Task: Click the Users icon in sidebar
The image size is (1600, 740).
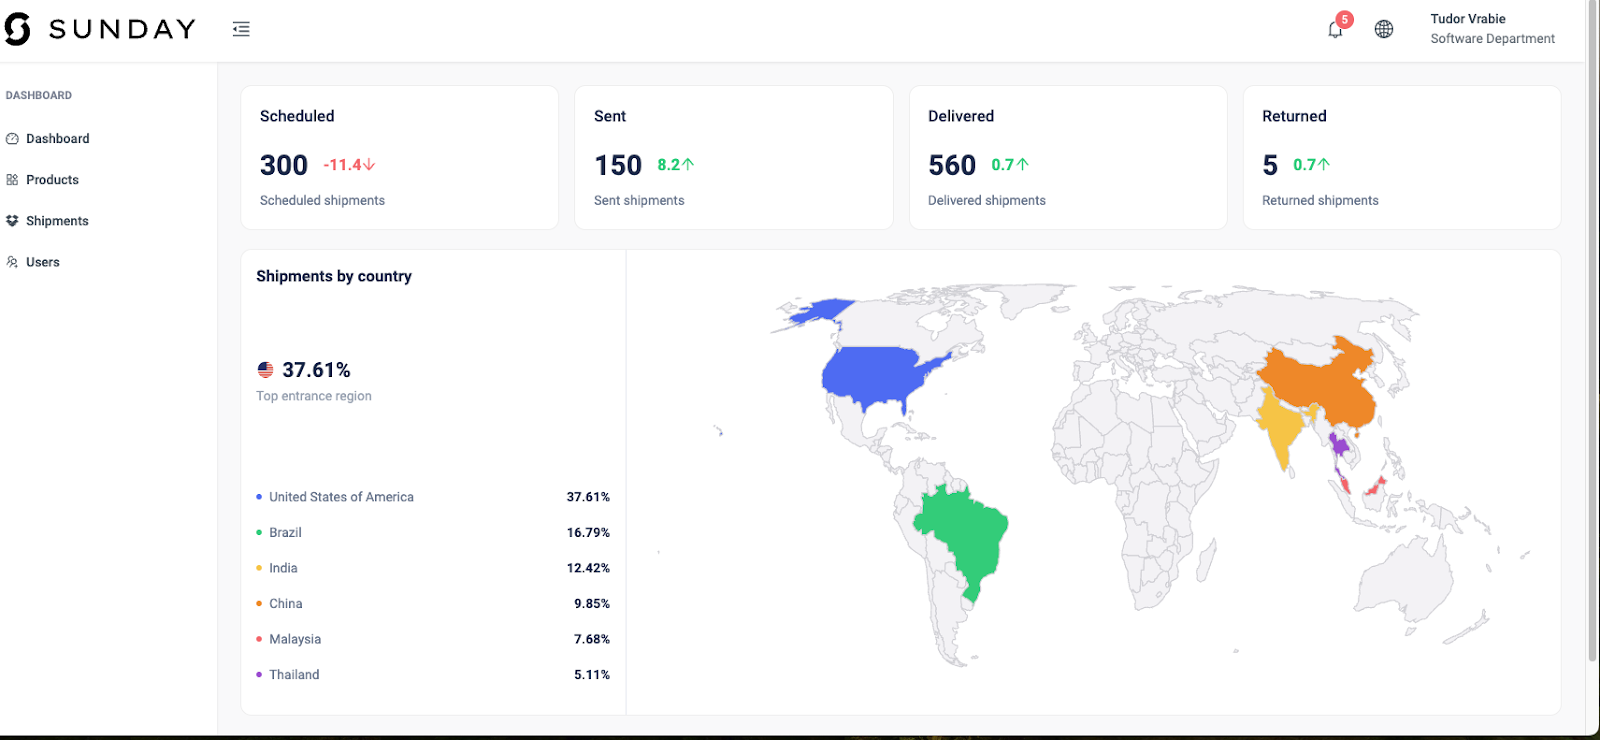Action: [12, 262]
